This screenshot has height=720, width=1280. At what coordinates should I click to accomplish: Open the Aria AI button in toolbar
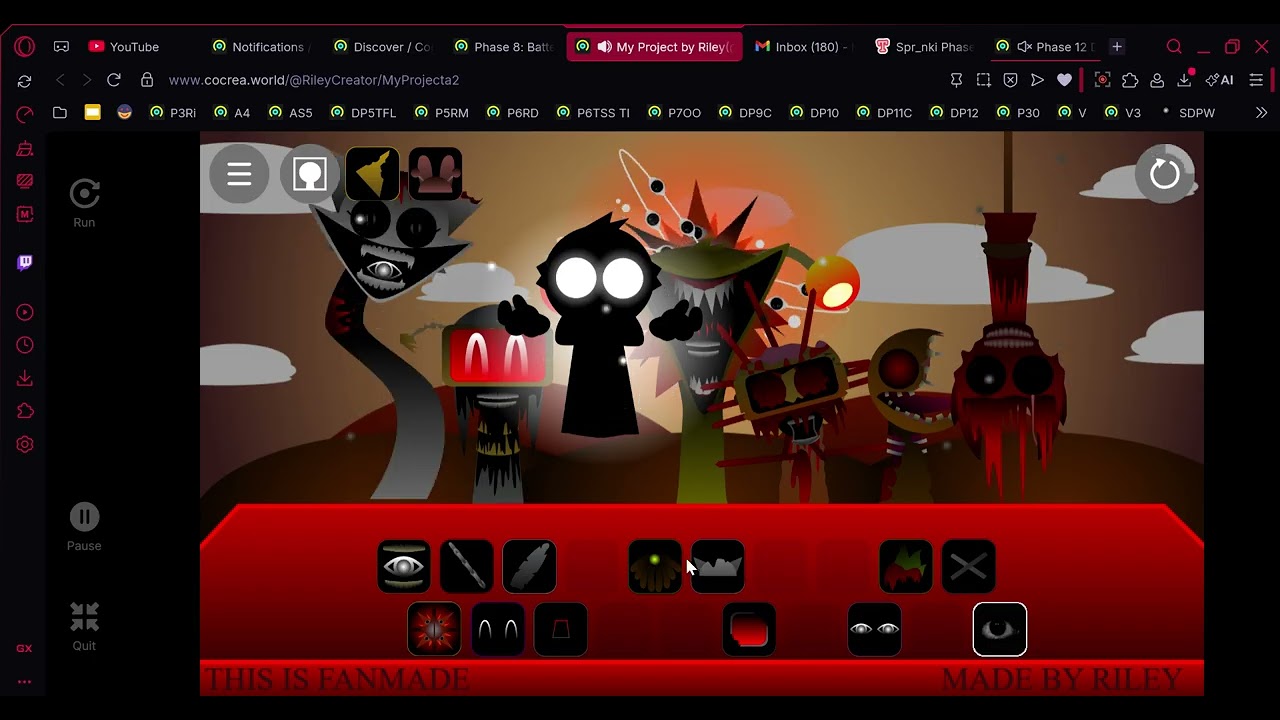[x=1220, y=80]
